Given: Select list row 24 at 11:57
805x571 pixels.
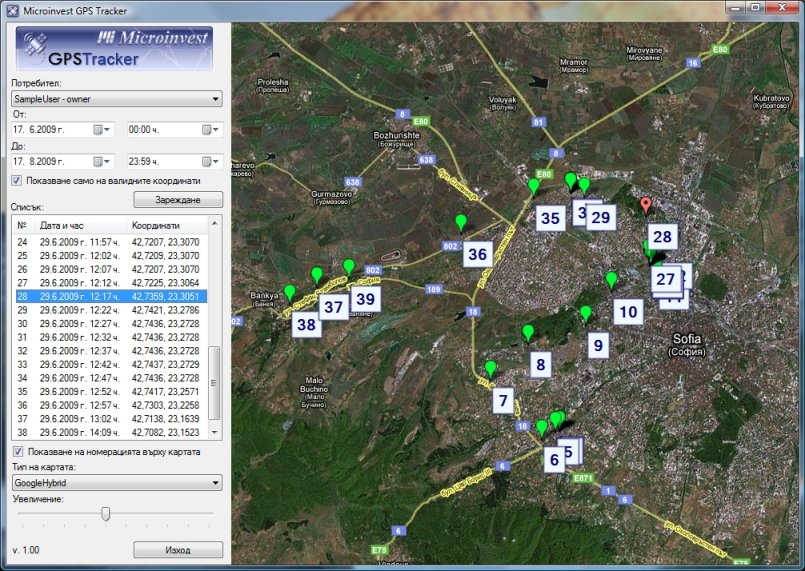Looking at the screenshot, I should [x=110, y=242].
